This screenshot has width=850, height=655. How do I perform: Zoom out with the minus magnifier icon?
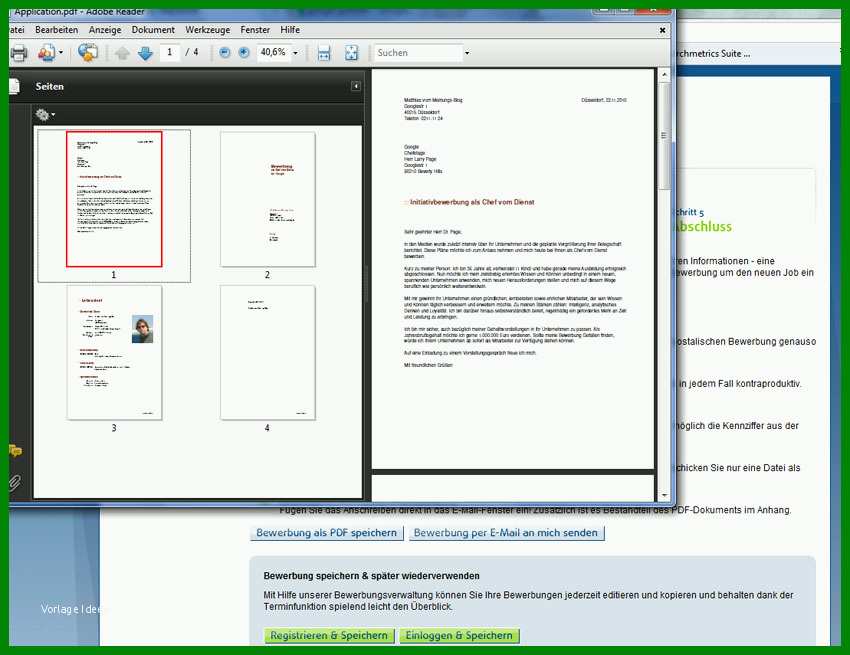click(x=224, y=53)
